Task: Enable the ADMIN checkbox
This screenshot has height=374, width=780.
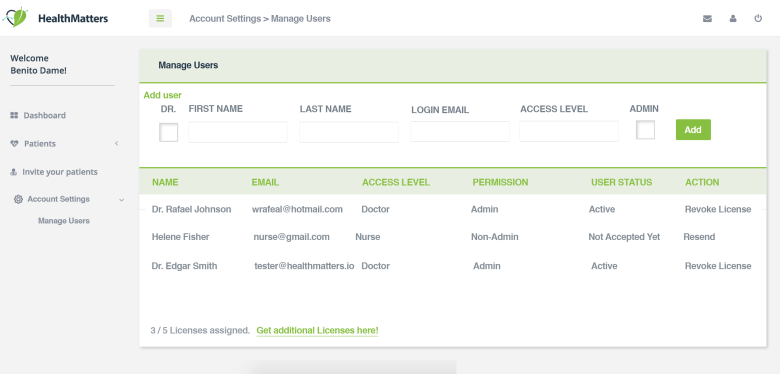Action: 645,130
